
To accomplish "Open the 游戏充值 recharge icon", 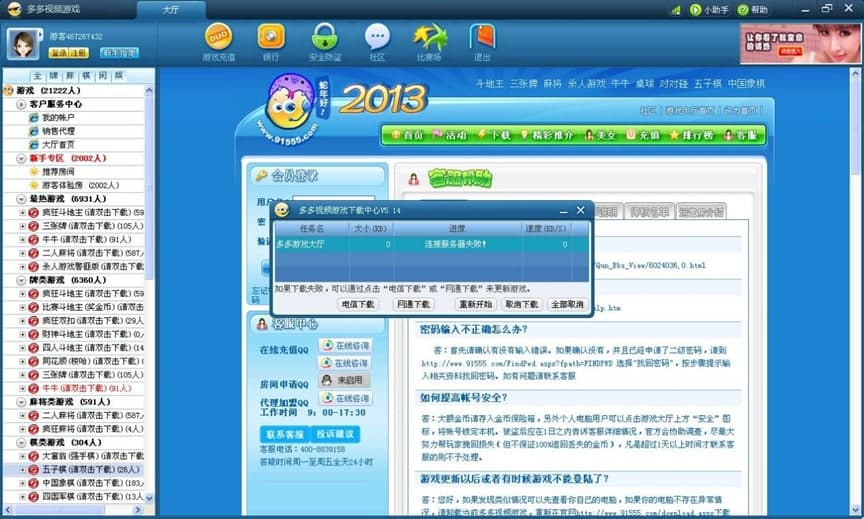I will [218, 37].
